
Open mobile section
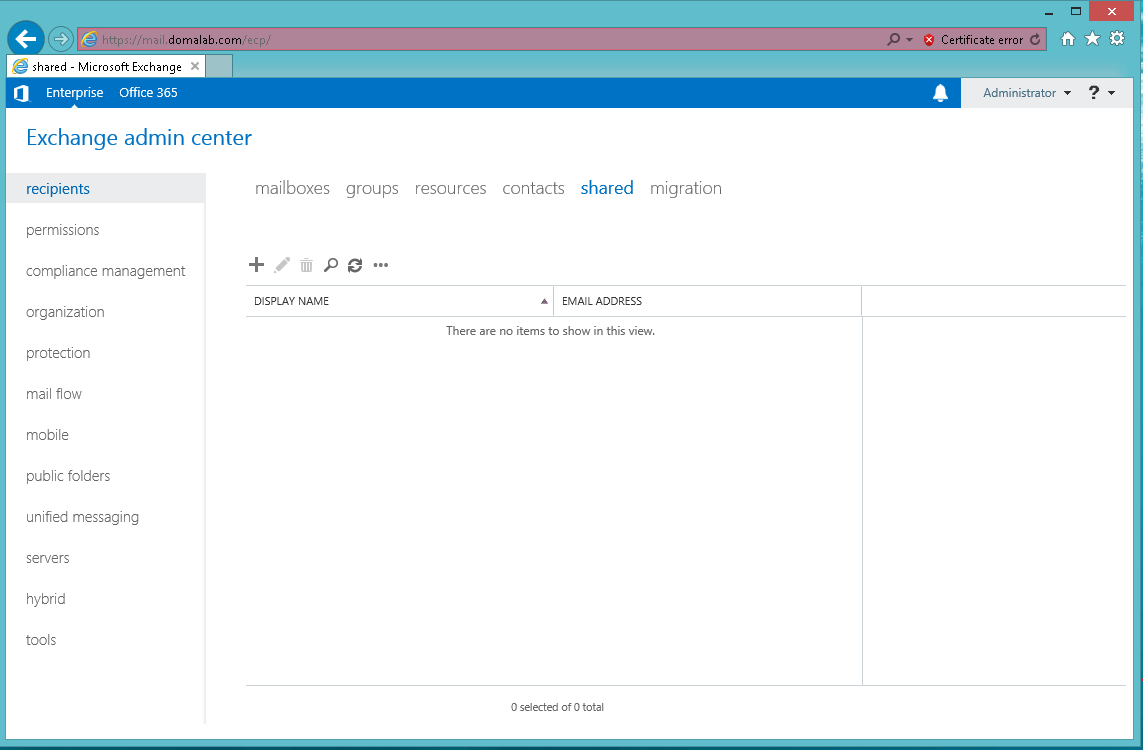pyautogui.click(x=47, y=434)
